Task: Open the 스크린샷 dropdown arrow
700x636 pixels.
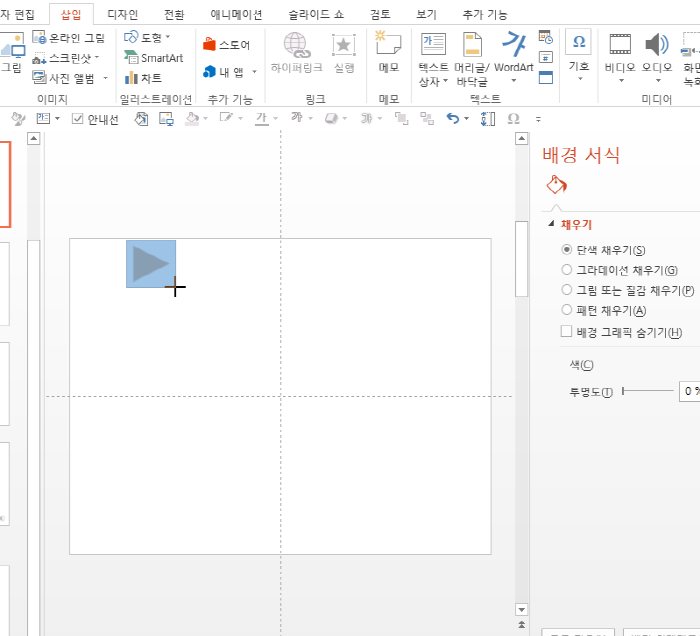Action: [x=97, y=57]
